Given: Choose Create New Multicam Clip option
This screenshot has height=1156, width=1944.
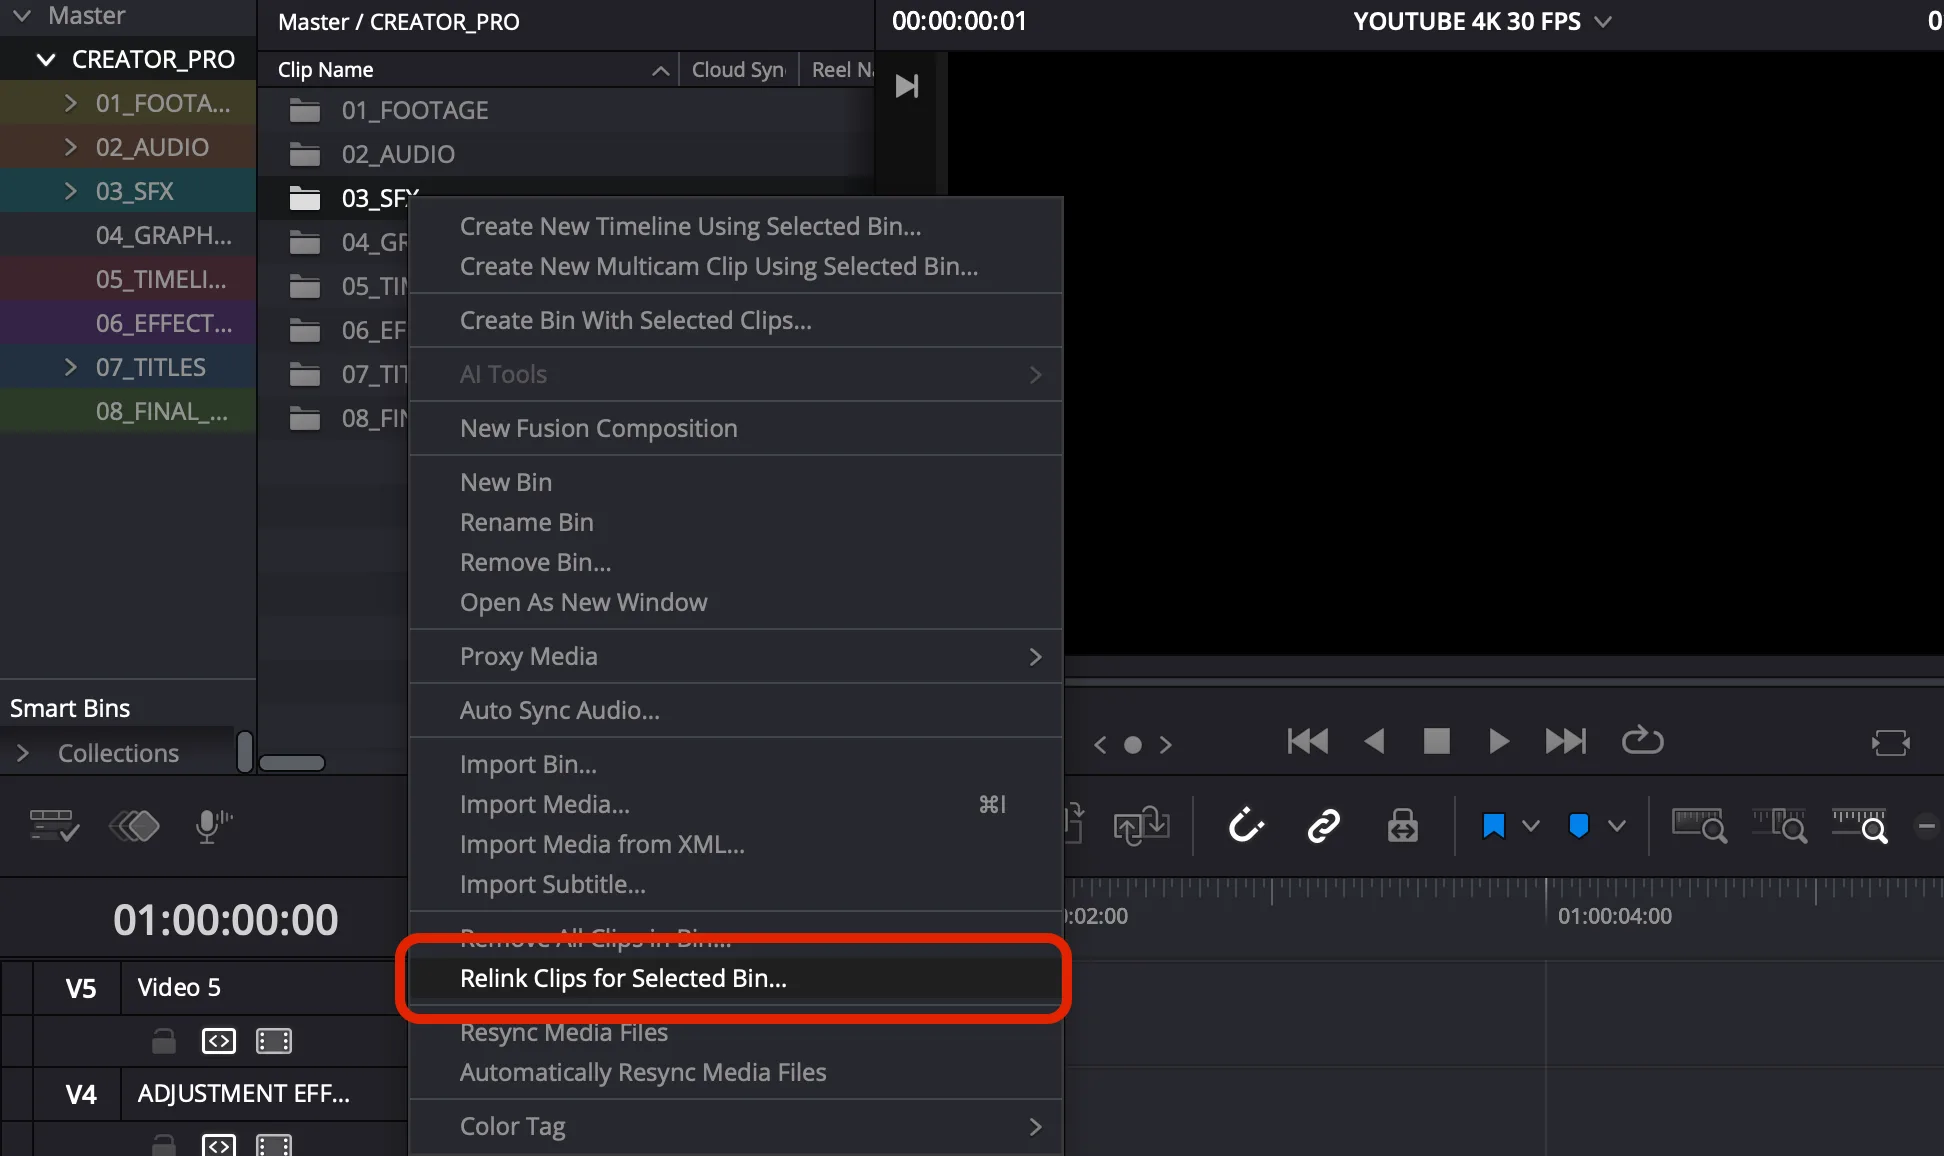Looking at the screenshot, I should click(735, 266).
